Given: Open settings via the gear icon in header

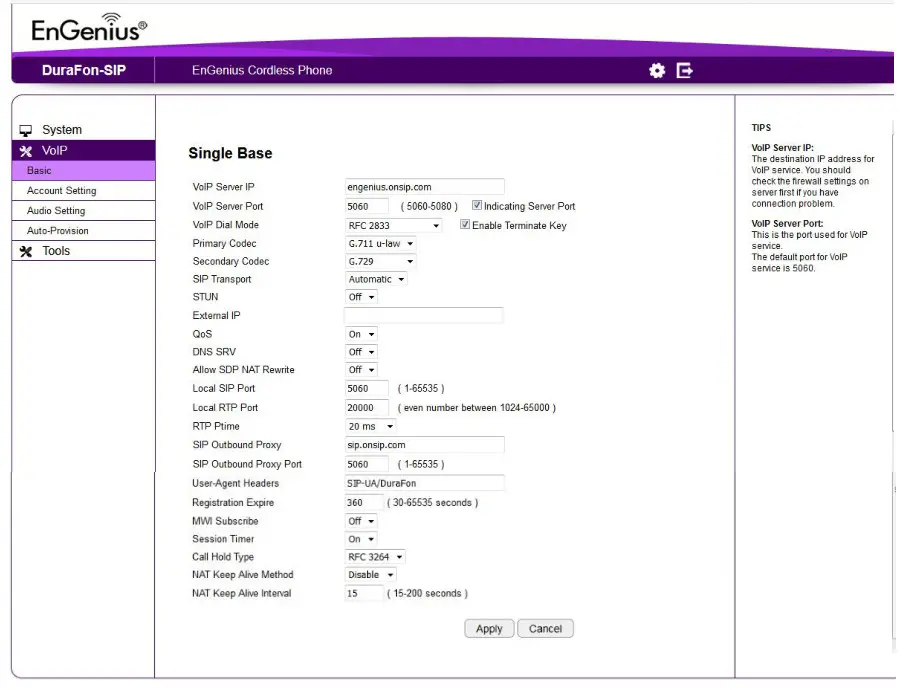Looking at the screenshot, I should tap(655, 70).
